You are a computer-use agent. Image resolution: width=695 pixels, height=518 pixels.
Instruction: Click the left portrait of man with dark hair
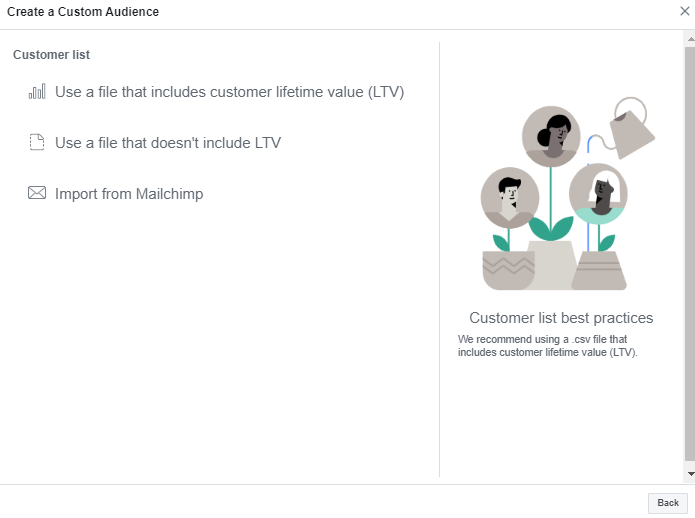510,196
